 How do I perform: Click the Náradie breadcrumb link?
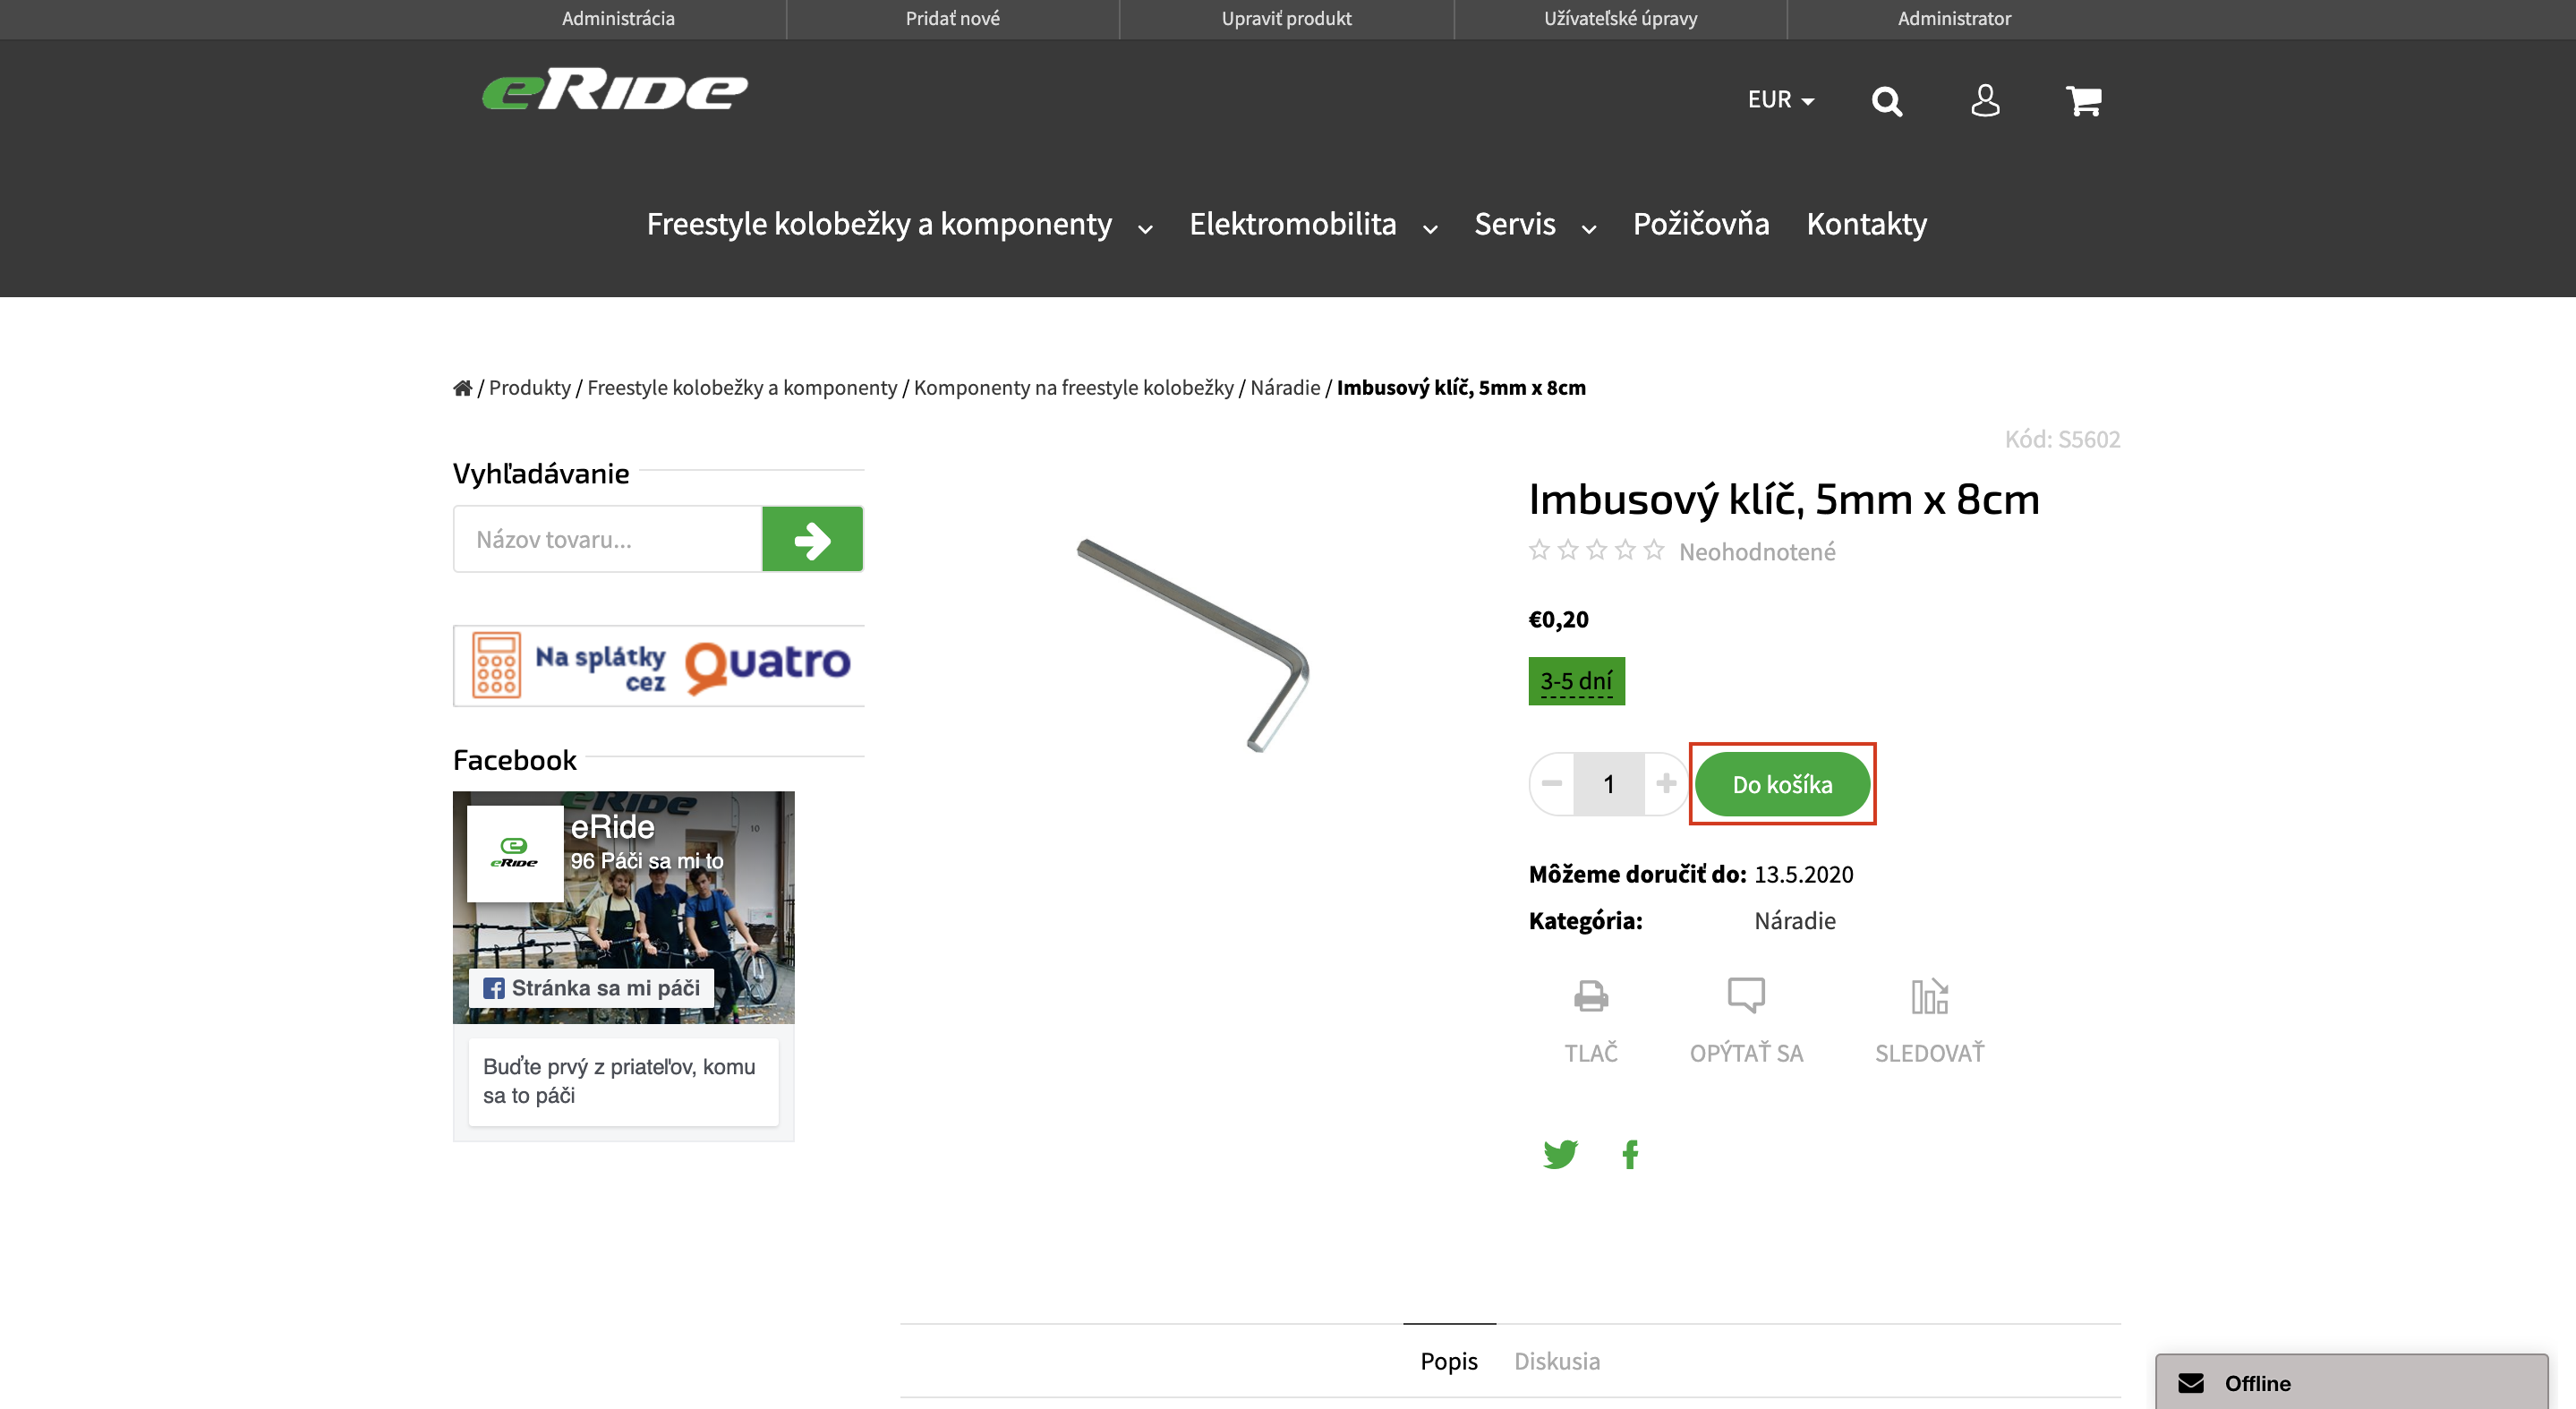pos(1285,388)
